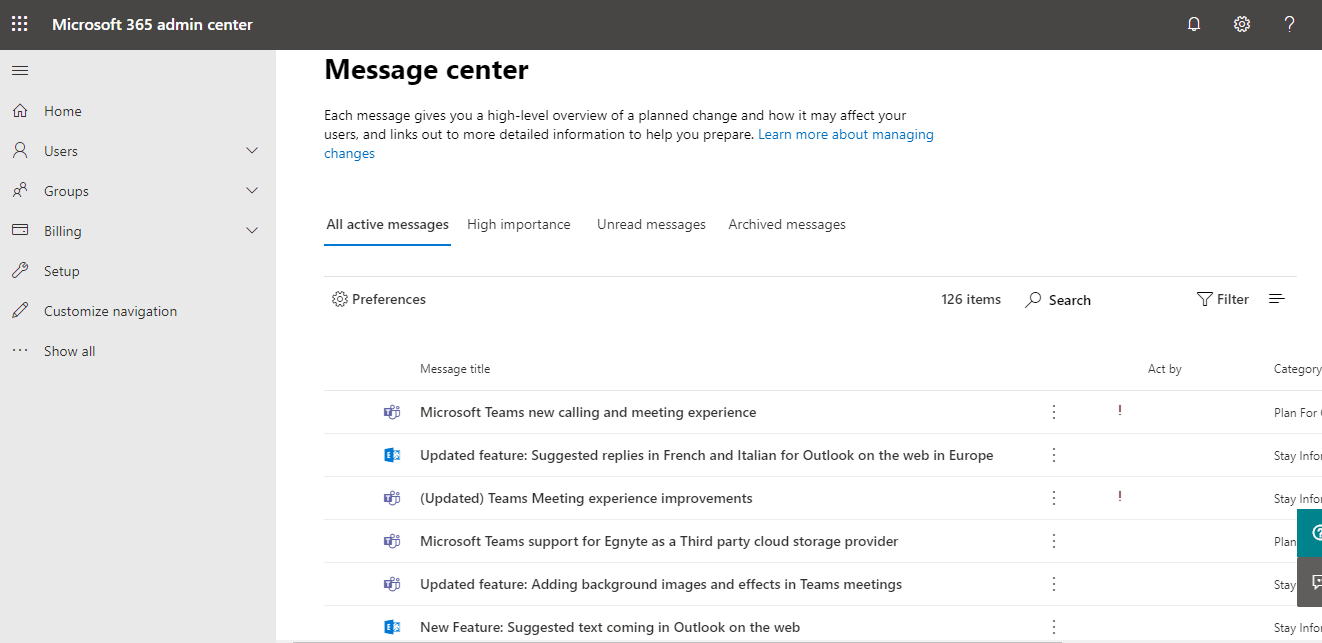Open Egnyte cloud storage provider message

click(659, 541)
